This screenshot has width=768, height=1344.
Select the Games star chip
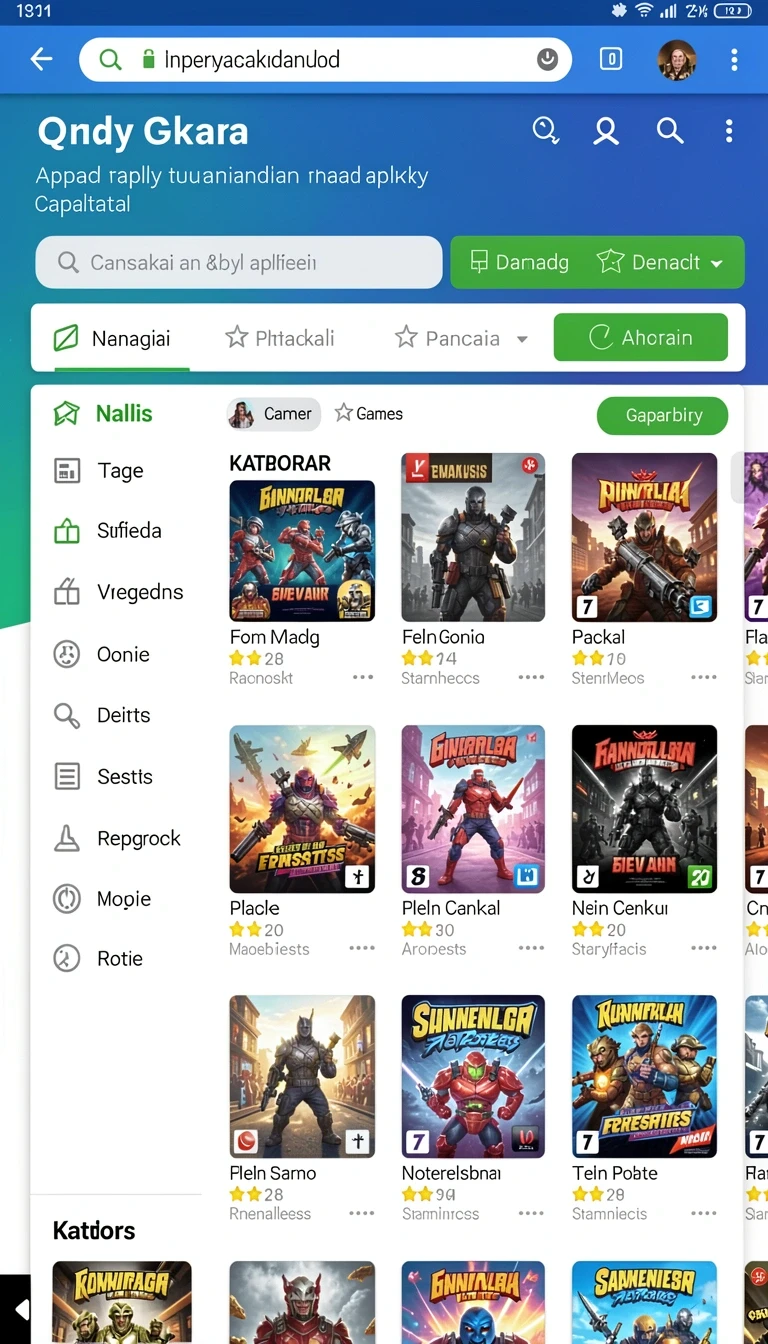pyautogui.click(x=369, y=414)
